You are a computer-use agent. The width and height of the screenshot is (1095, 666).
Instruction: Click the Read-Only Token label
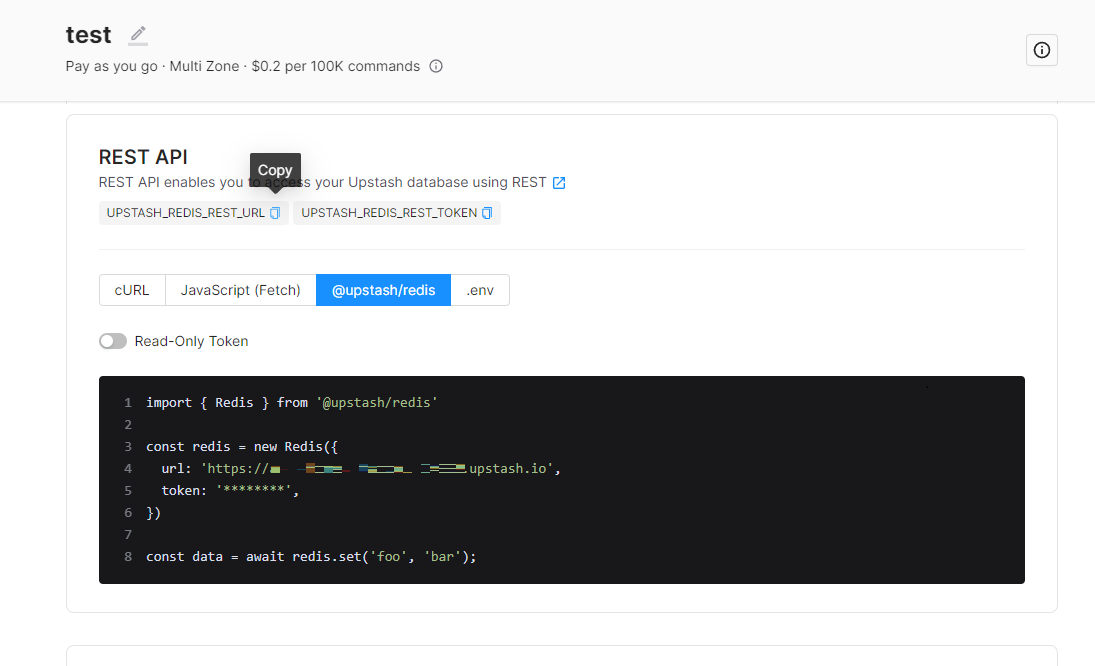tap(191, 341)
